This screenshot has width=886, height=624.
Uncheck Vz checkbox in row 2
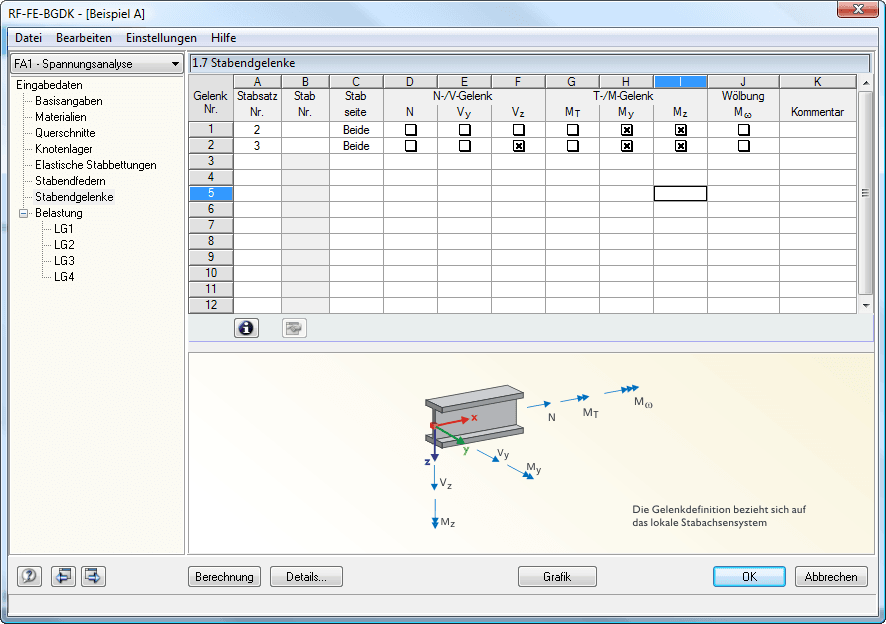[518, 146]
